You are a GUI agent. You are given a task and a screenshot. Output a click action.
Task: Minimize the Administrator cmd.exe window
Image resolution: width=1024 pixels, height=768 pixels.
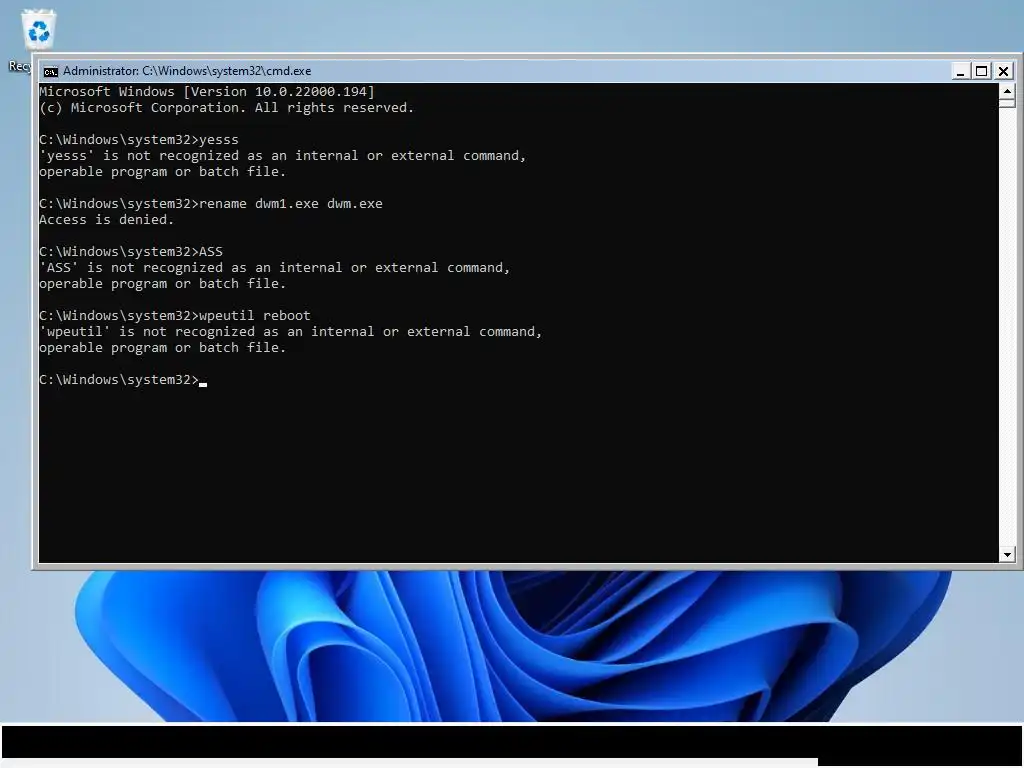click(960, 71)
